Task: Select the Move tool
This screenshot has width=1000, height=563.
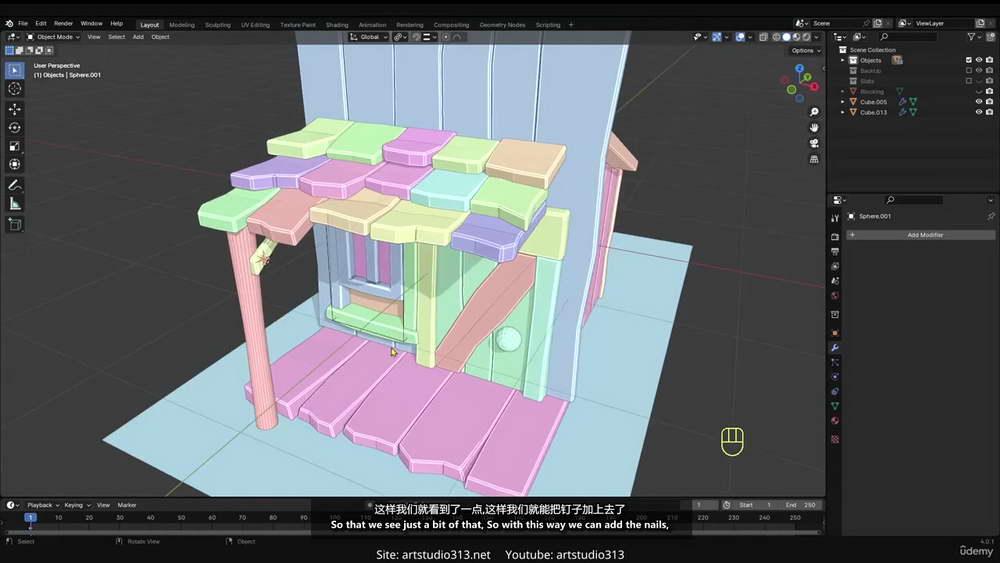Action: point(15,110)
